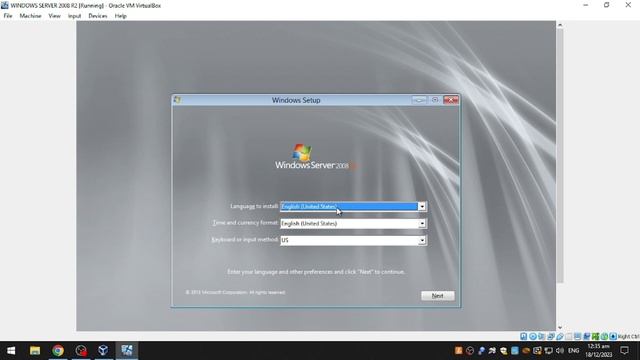Screen dimensions: 640x360
Task: Expand the Time and currency format dropdown
Action: tap(422, 224)
